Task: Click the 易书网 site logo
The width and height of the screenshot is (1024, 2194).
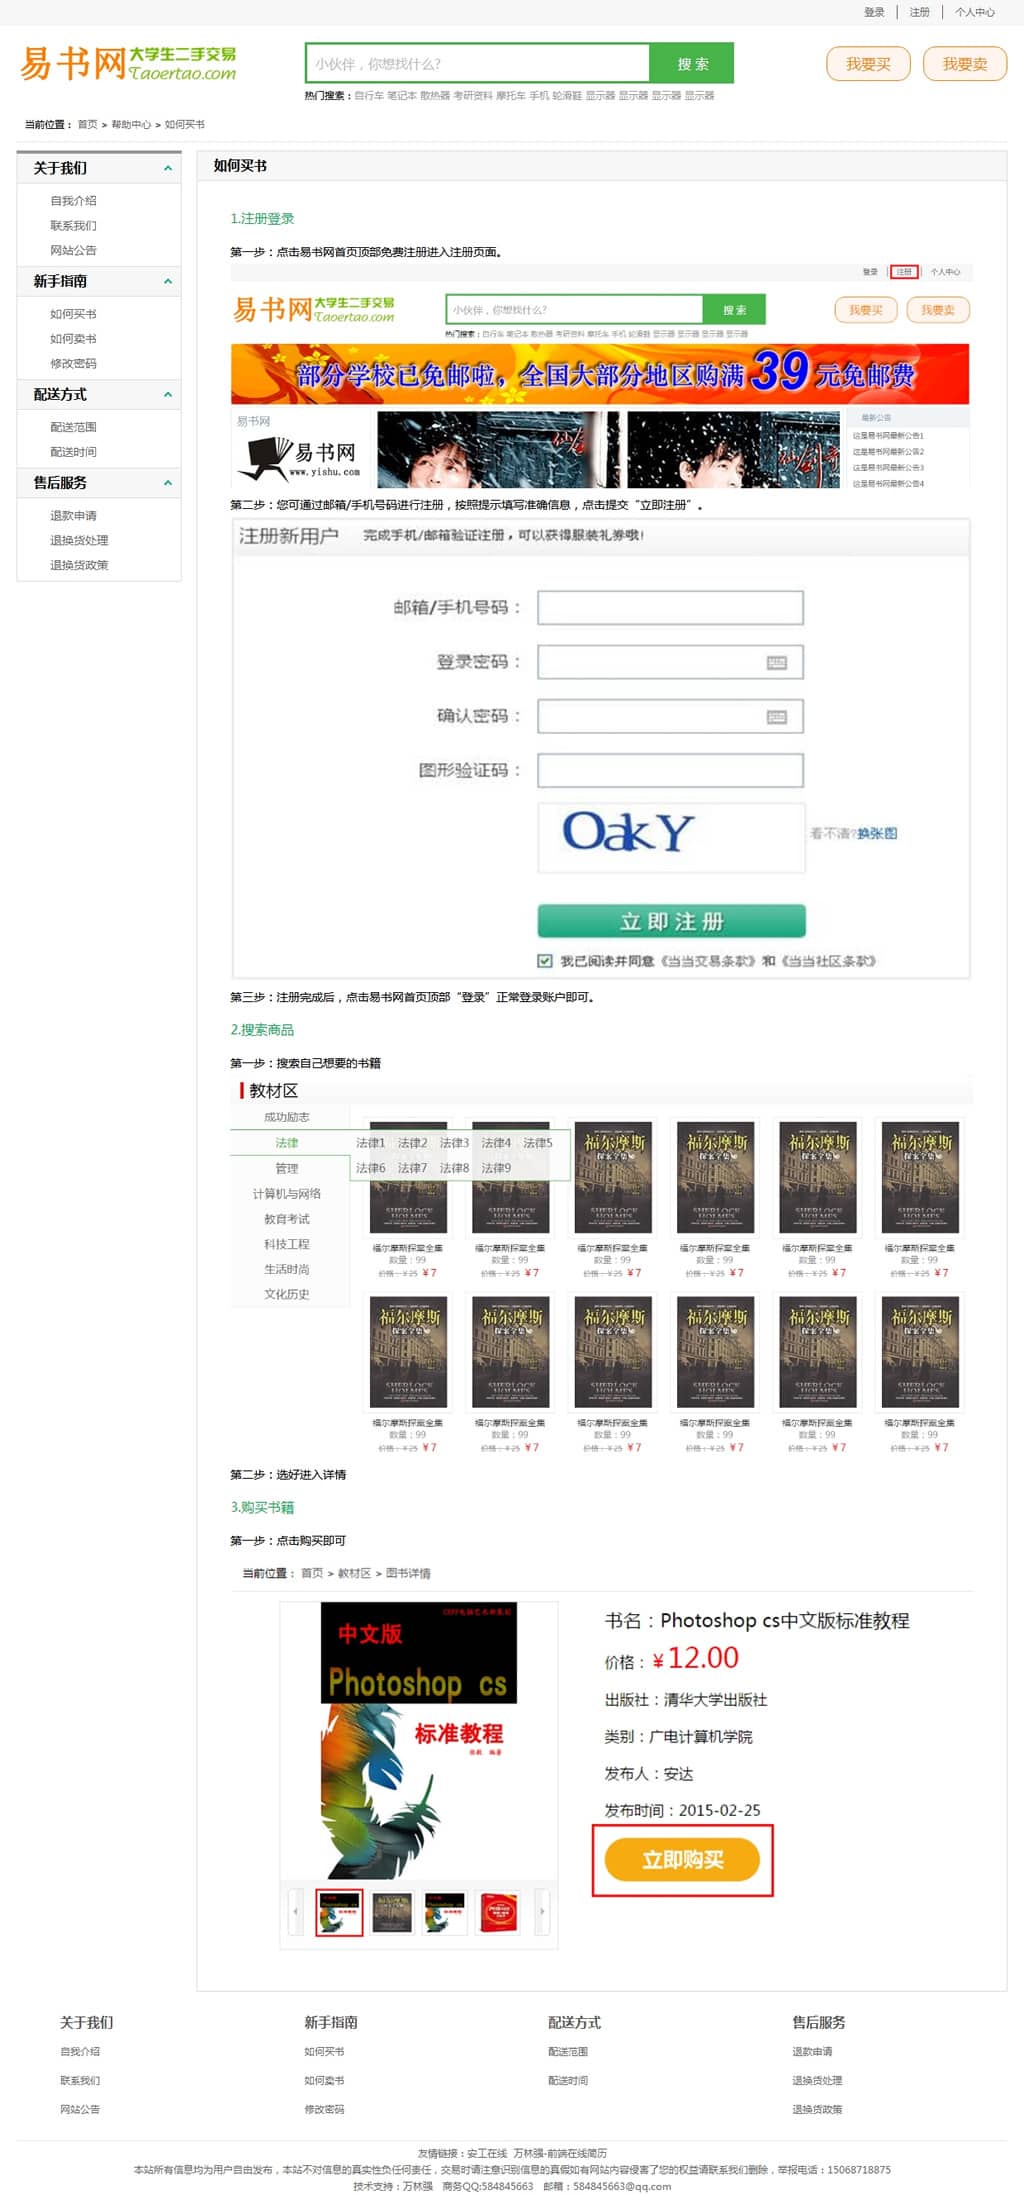Action: coord(128,63)
